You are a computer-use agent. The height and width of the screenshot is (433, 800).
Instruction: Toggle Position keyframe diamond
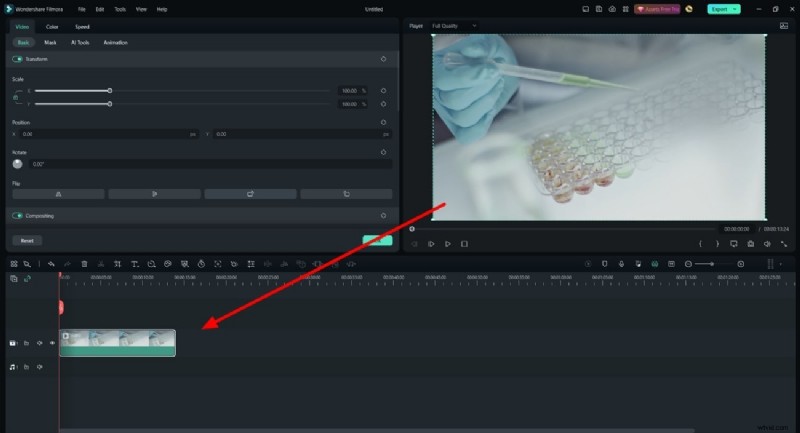coord(384,122)
